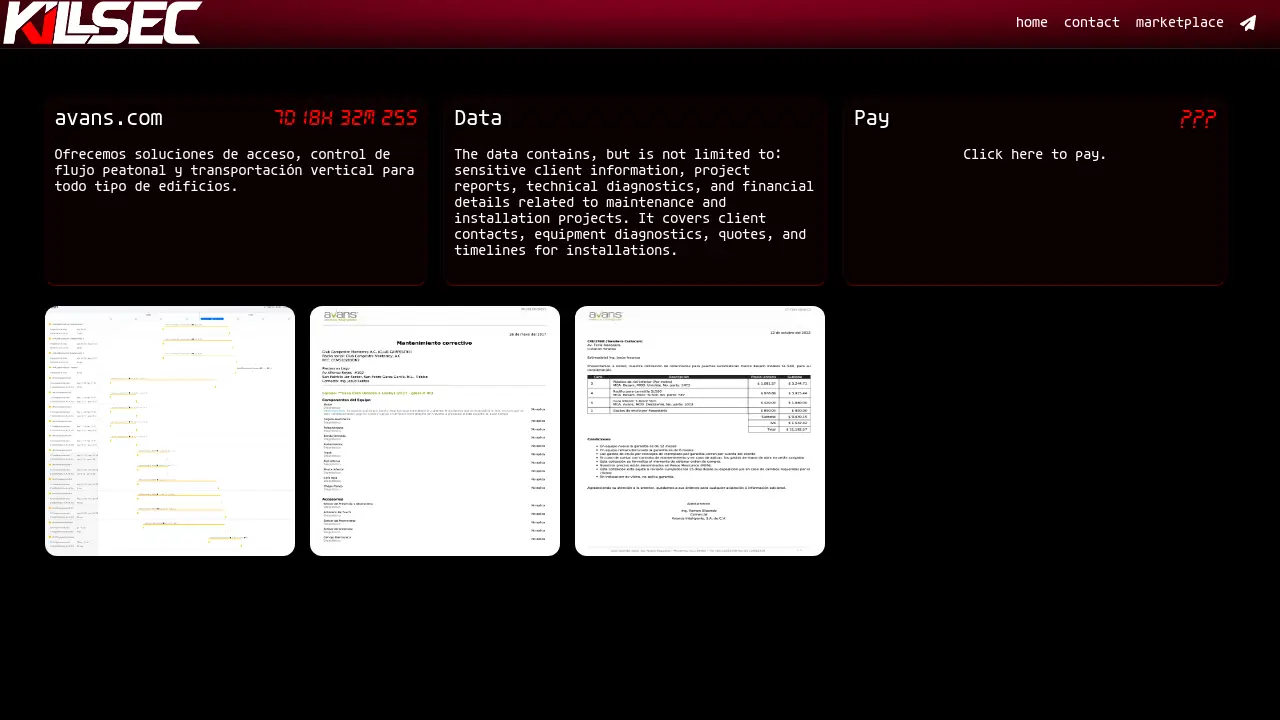1280x720 pixels.
Task: Navigate to the marketplace section
Action: point(1179,23)
